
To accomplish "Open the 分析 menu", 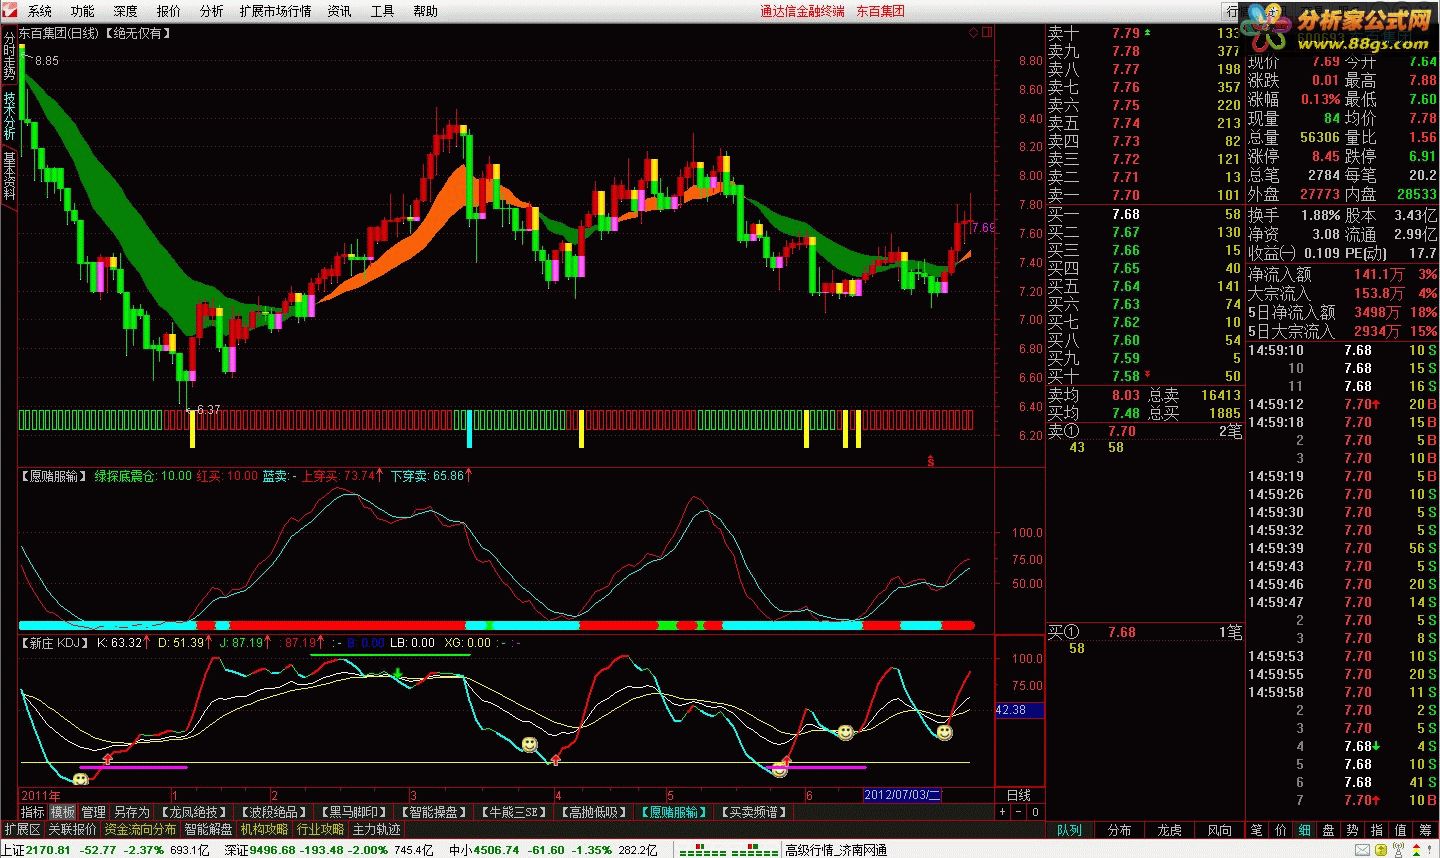I will (x=212, y=11).
